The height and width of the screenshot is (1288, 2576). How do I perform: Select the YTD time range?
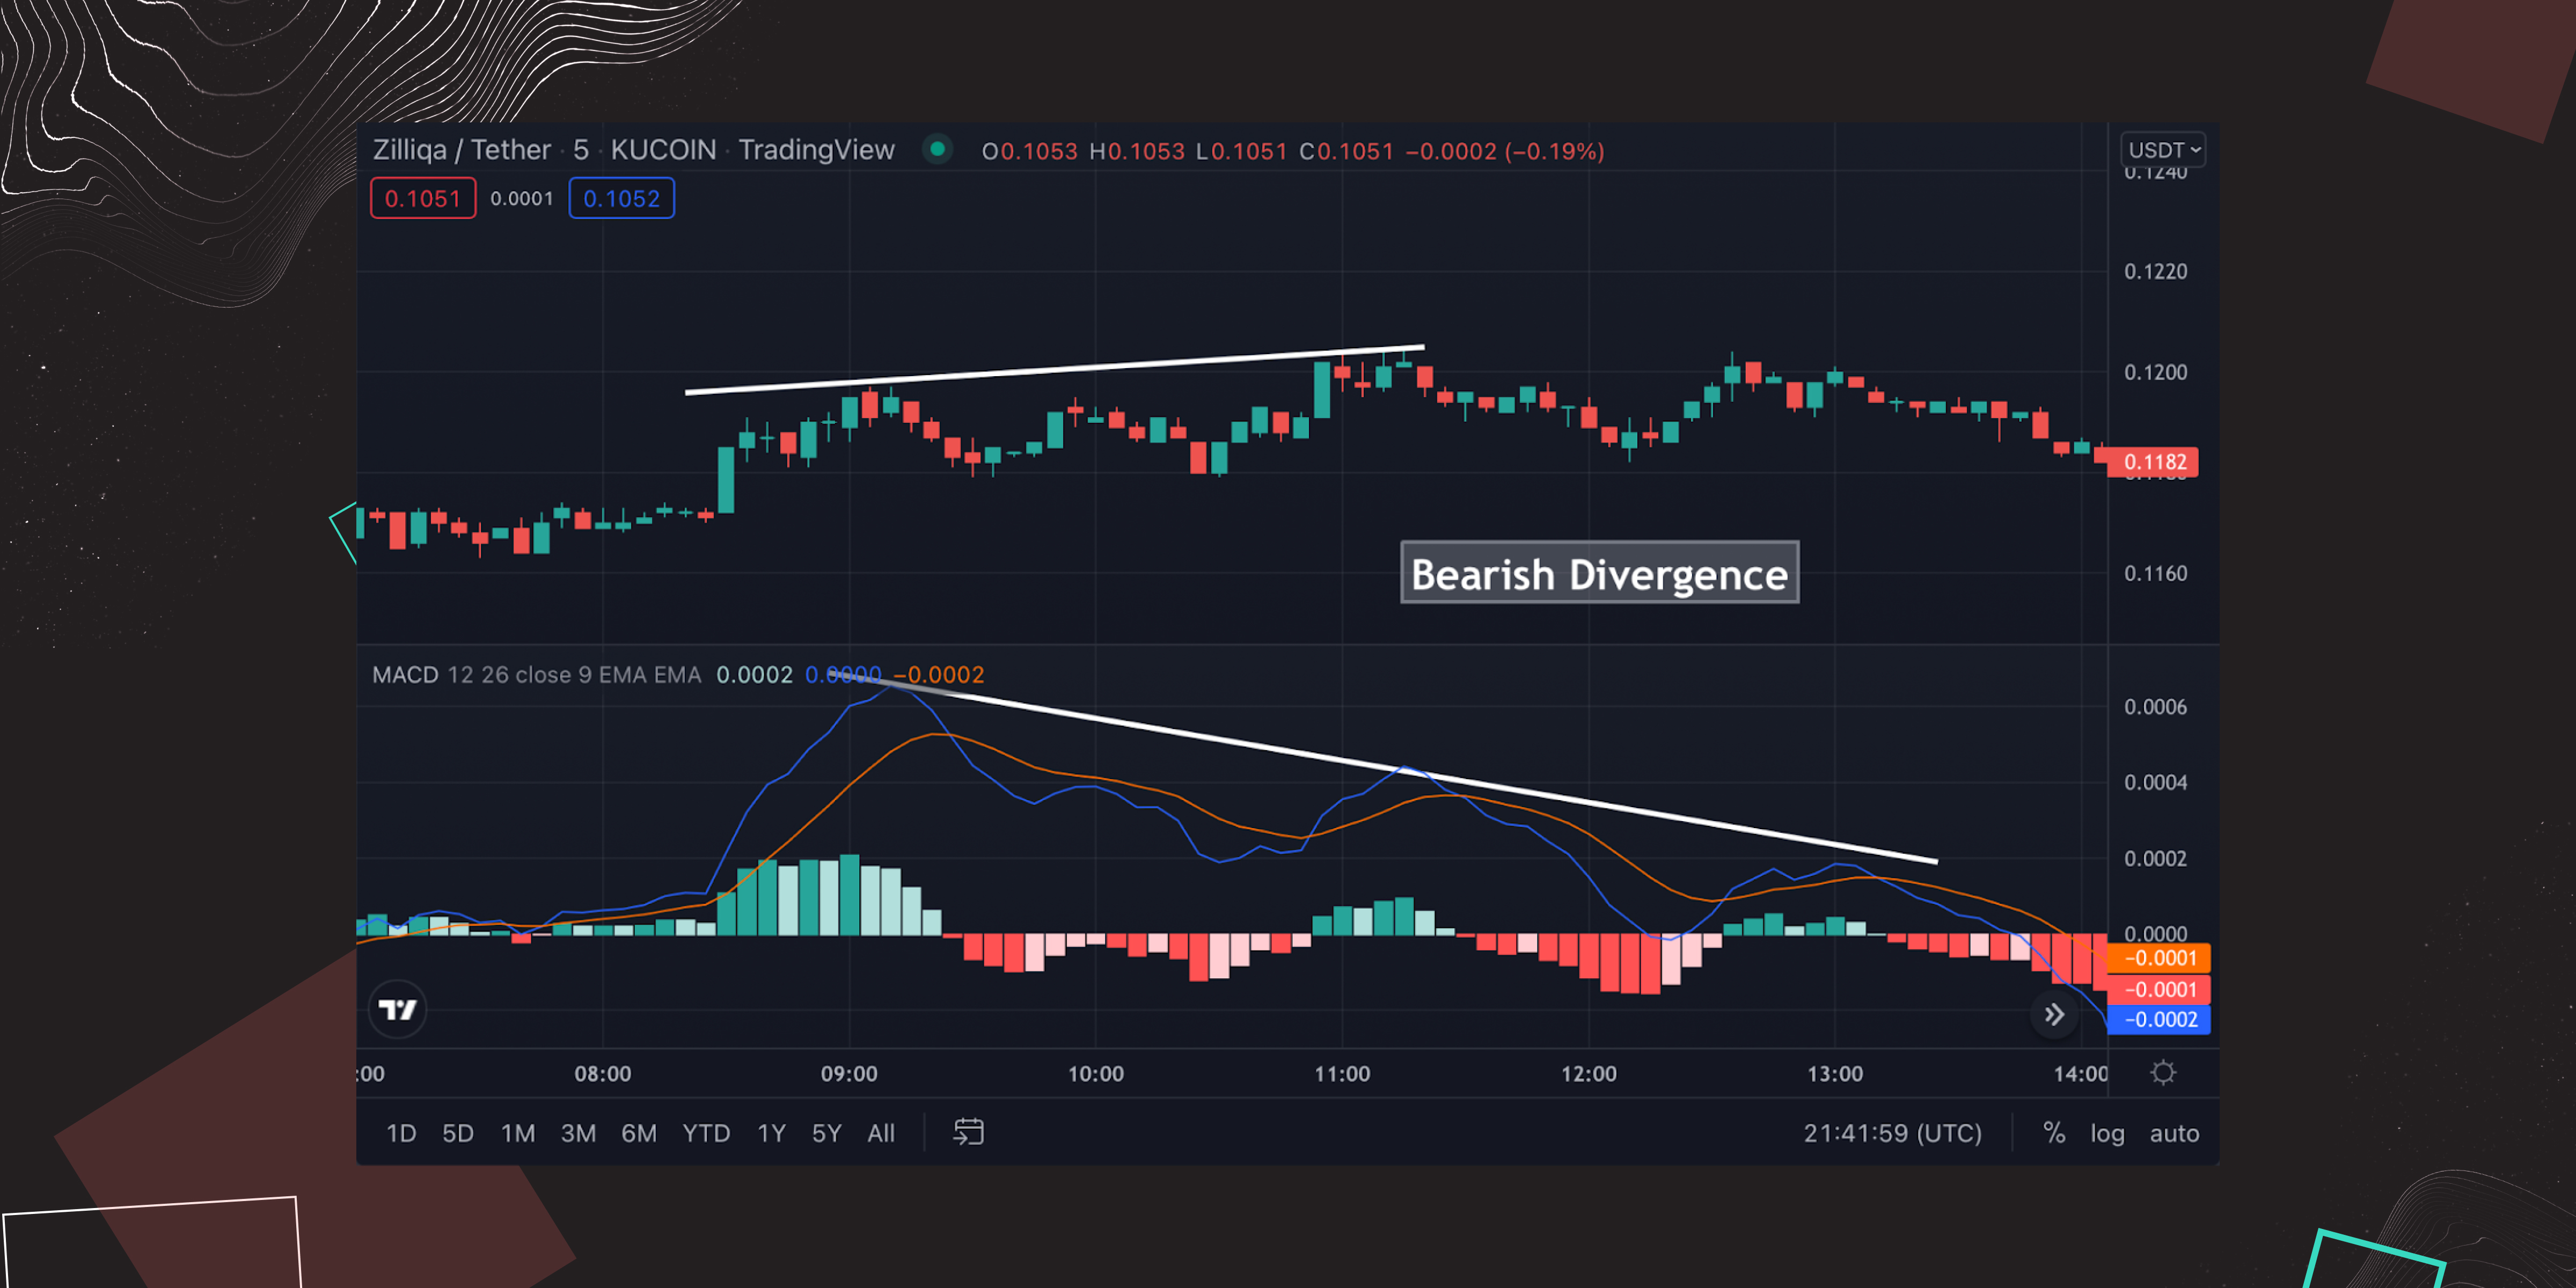click(706, 1133)
